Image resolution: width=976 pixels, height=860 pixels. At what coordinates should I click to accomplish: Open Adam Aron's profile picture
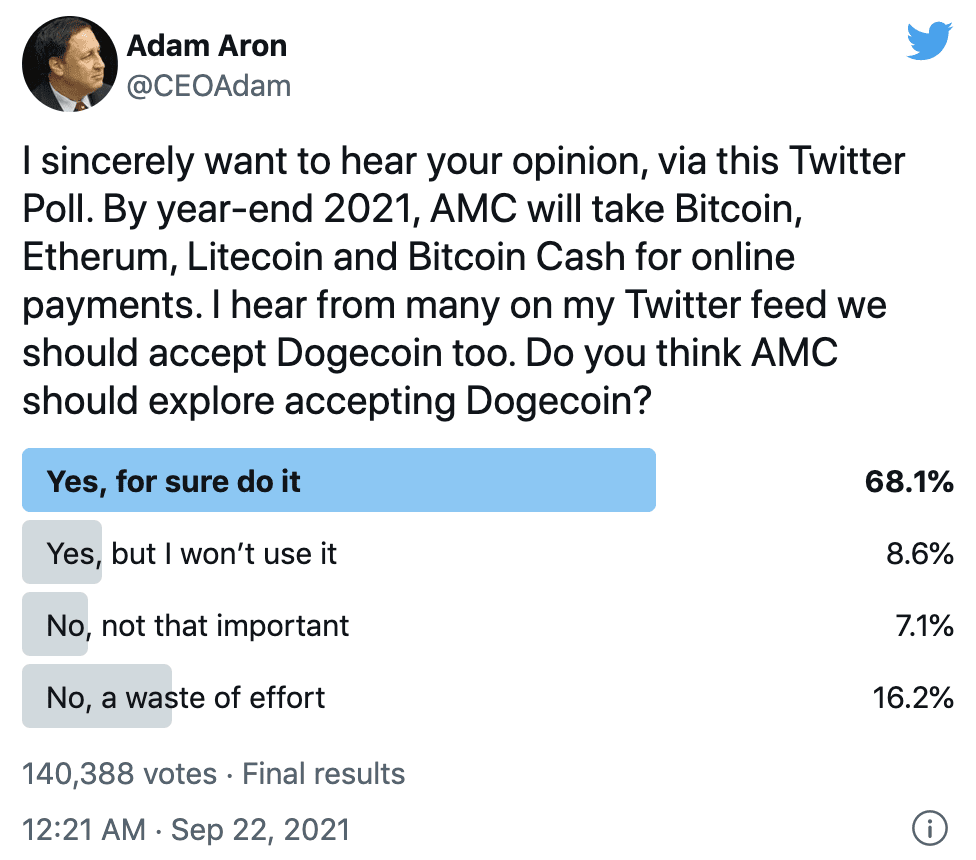point(70,64)
